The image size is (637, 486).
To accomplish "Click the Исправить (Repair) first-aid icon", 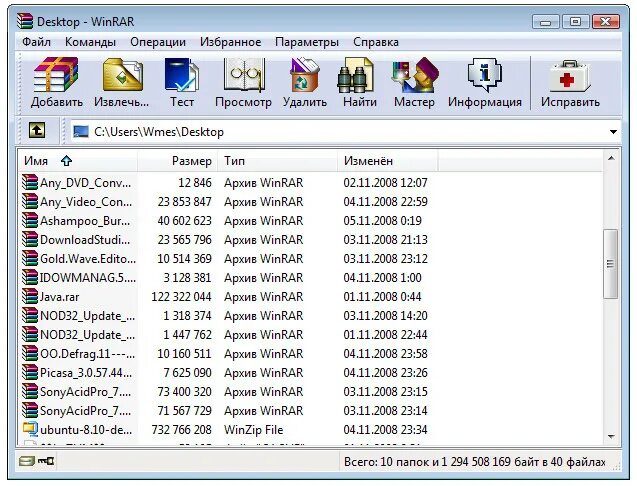I will [x=570, y=76].
